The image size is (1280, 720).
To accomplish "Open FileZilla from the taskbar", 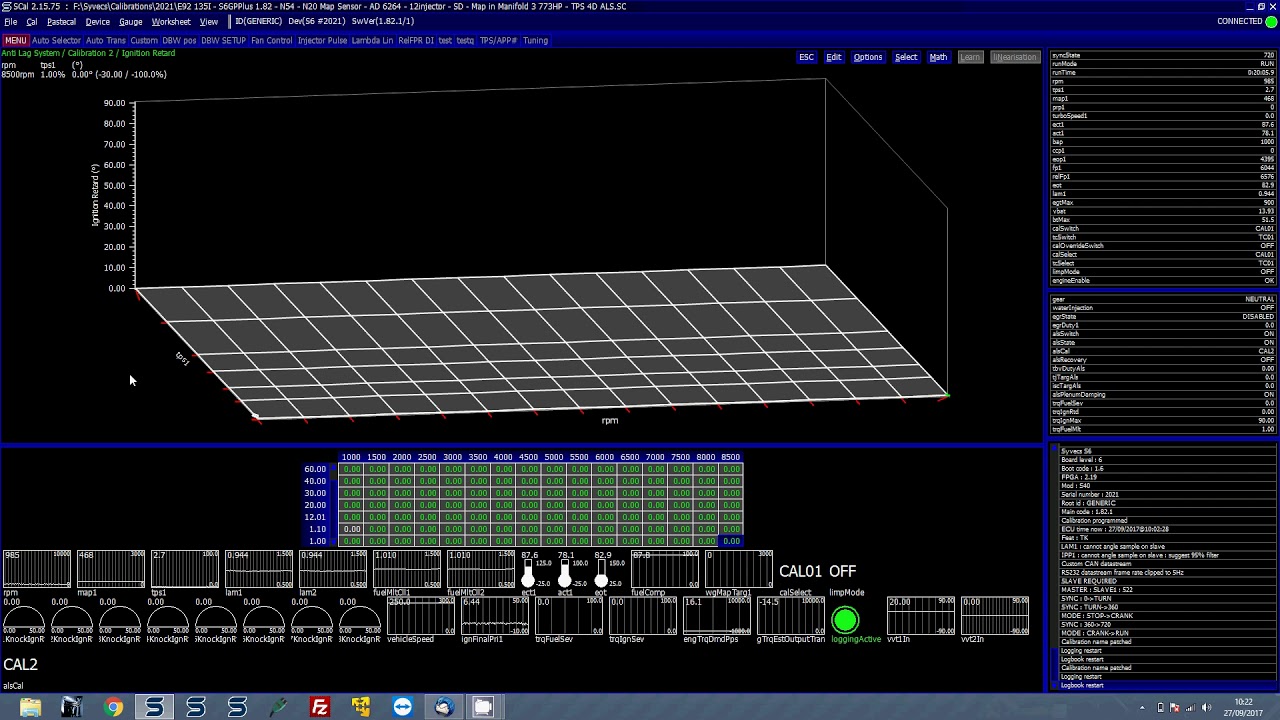I will [x=320, y=707].
